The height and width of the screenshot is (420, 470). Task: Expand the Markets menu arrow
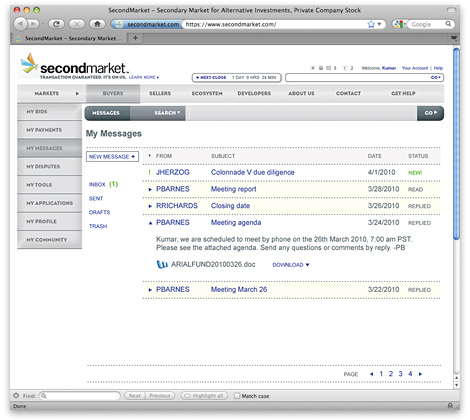(x=77, y=93)
